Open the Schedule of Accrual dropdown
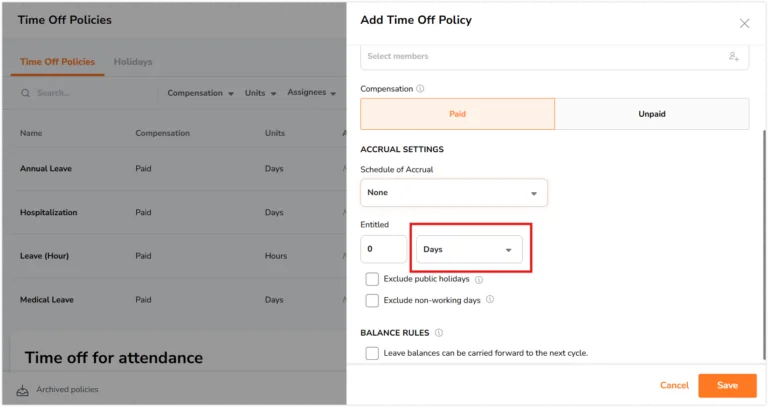Screen dimensions: 768x407 click(454, 192)
